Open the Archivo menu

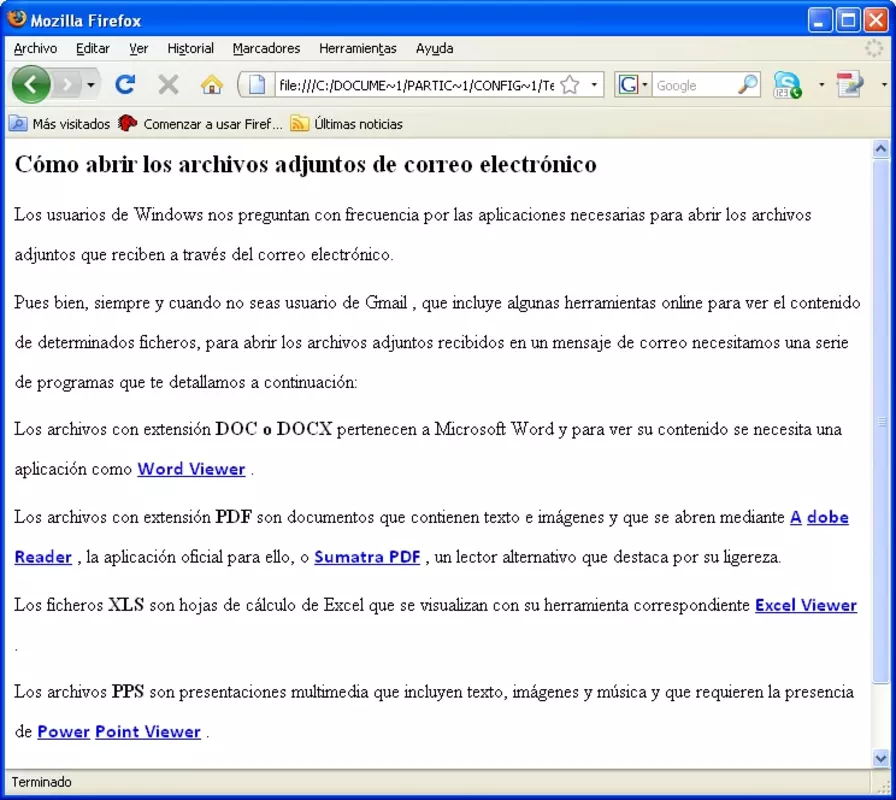click(35, 49)
